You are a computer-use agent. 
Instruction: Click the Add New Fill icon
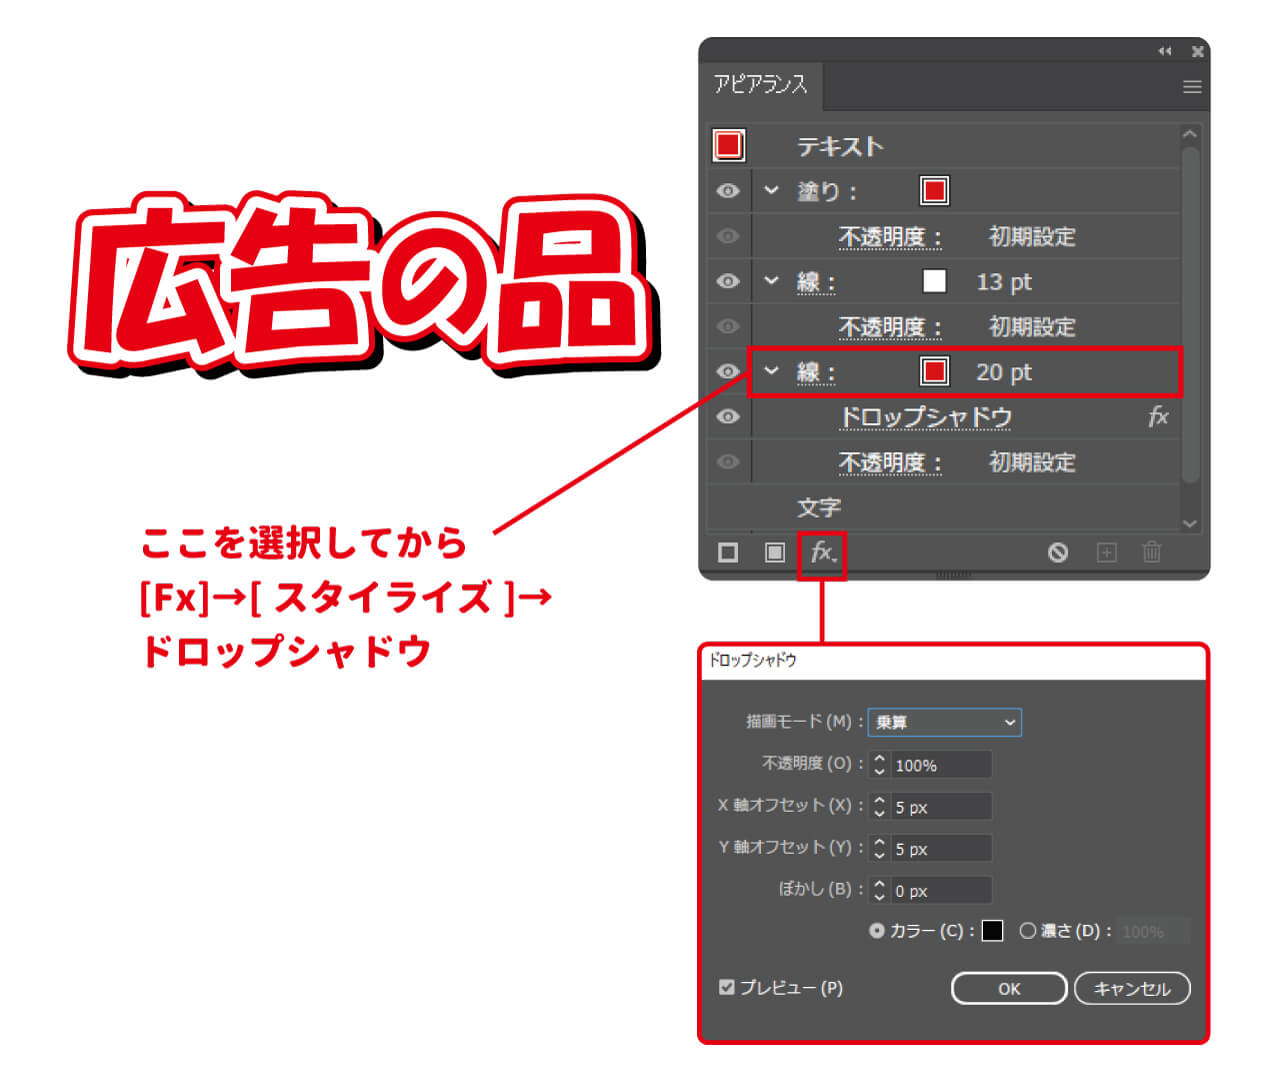[x=727, y=553]
